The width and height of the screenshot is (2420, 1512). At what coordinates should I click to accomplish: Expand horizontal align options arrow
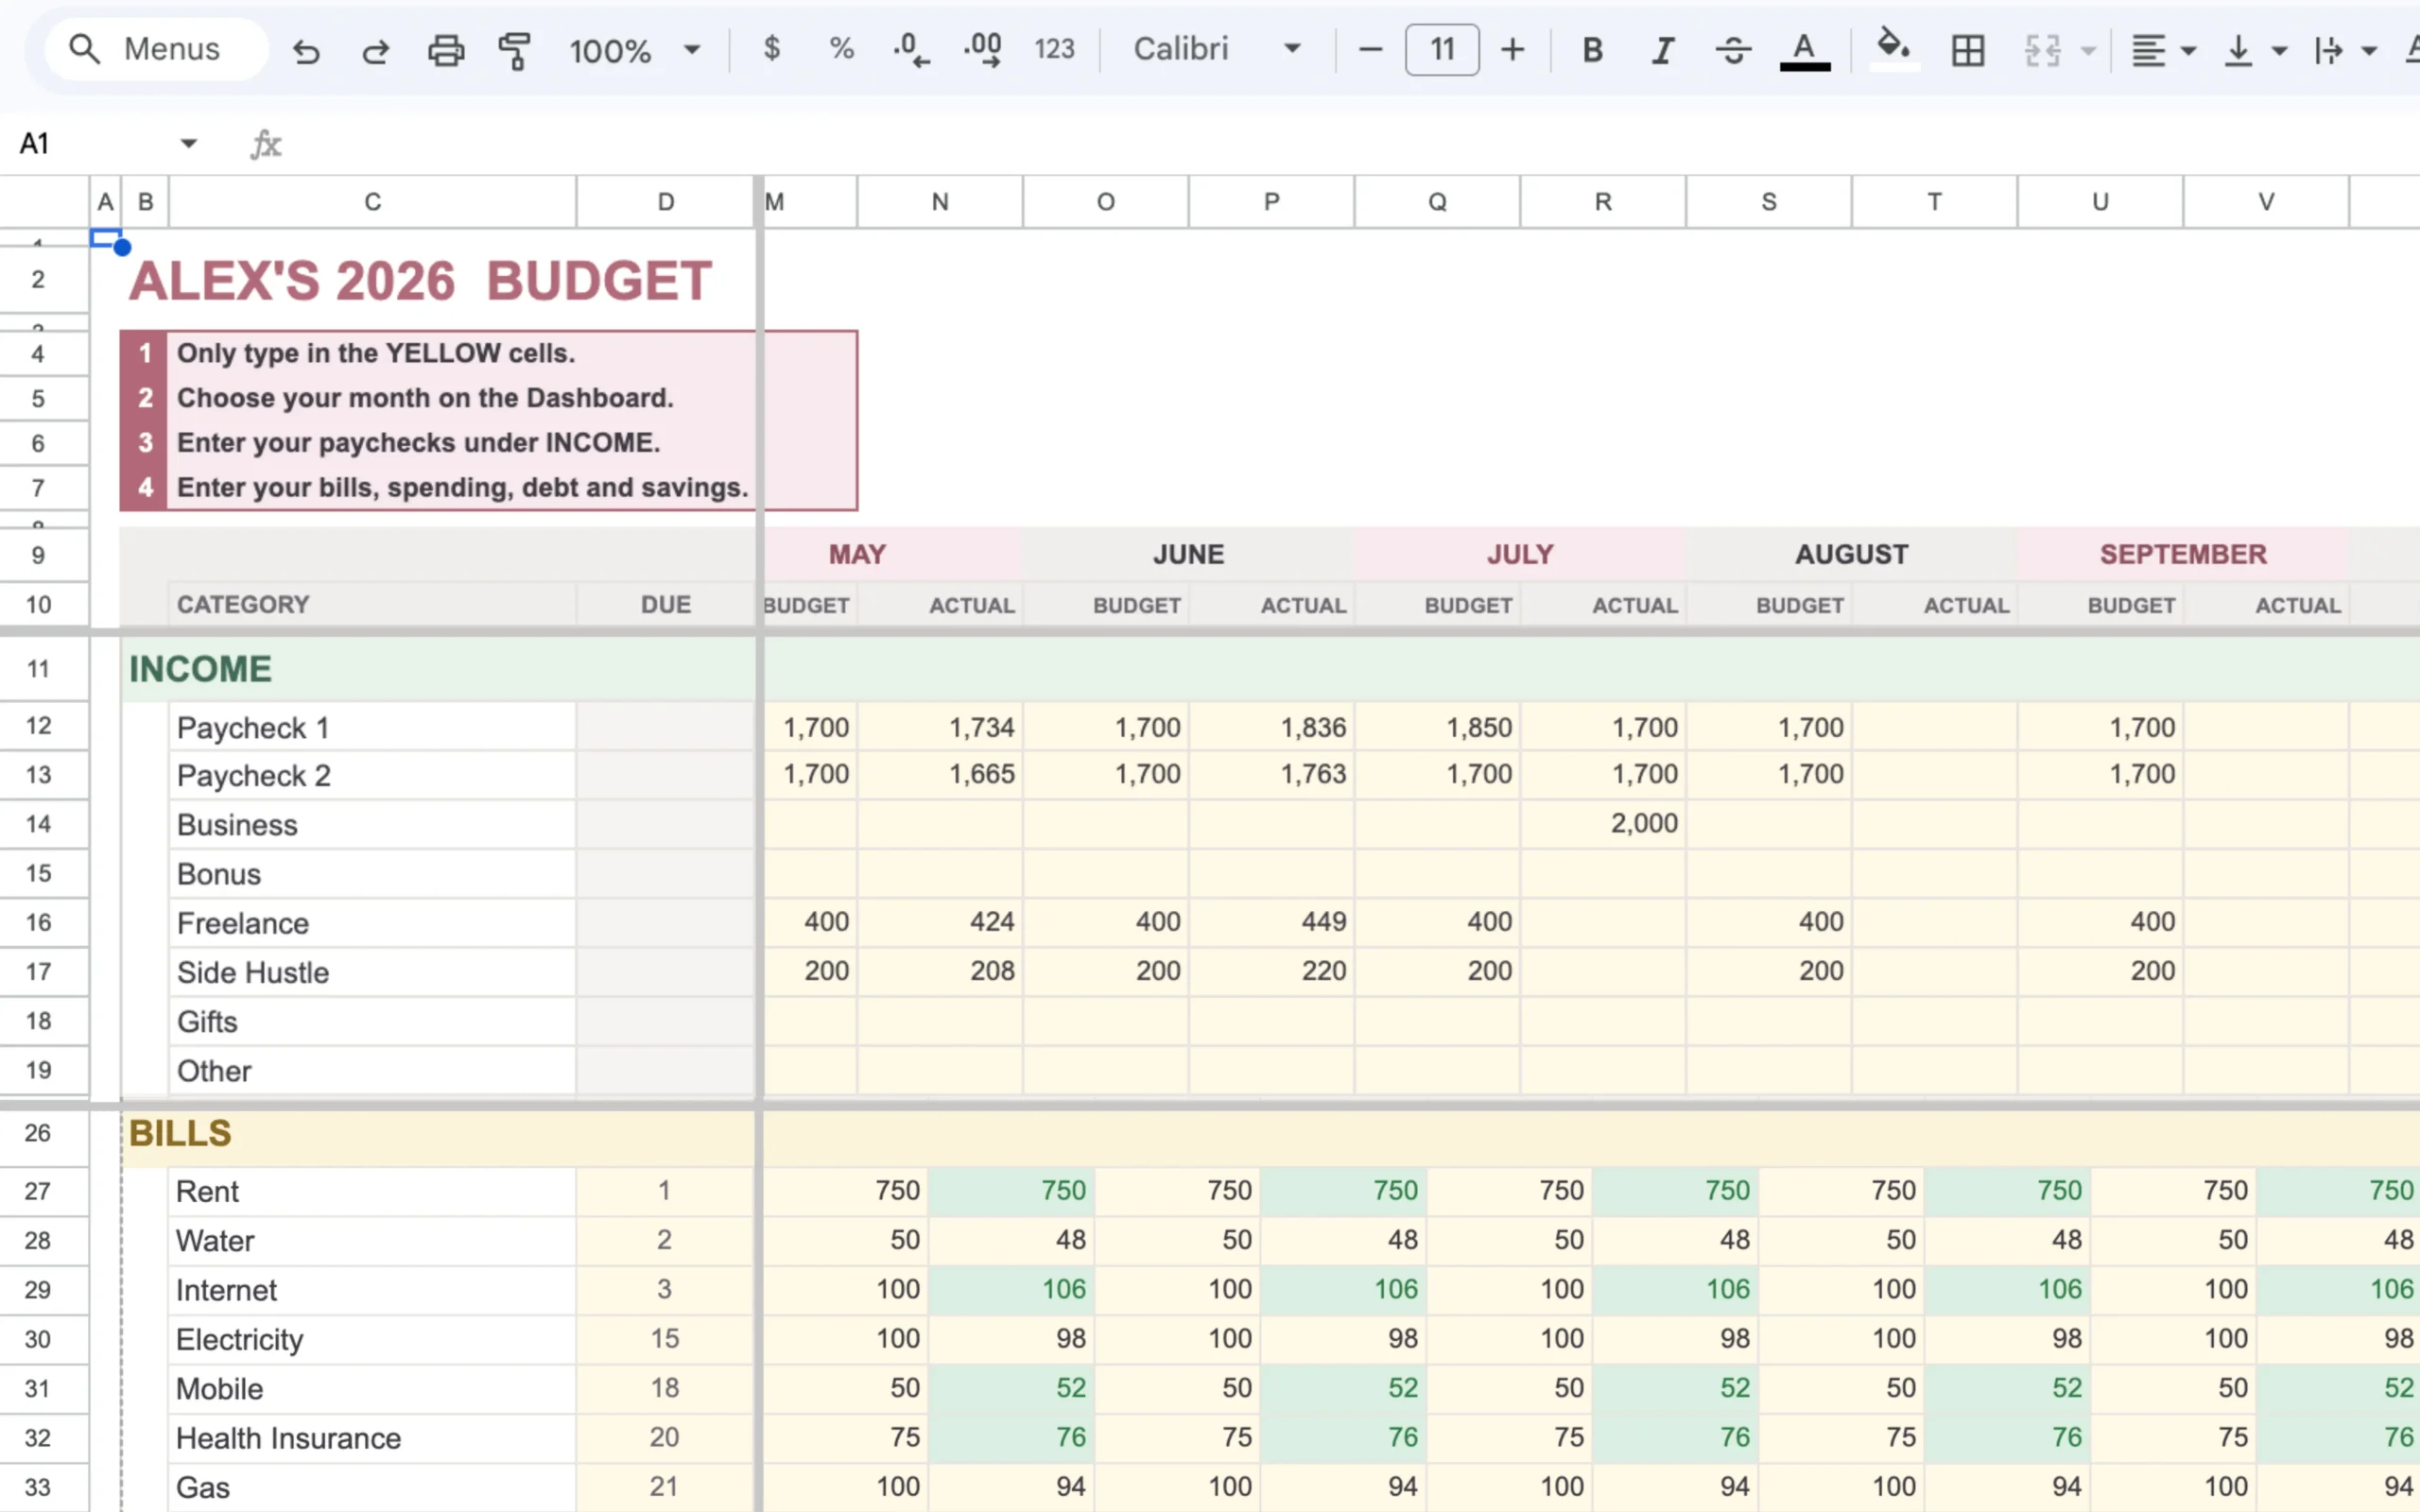pos(2188,50)
